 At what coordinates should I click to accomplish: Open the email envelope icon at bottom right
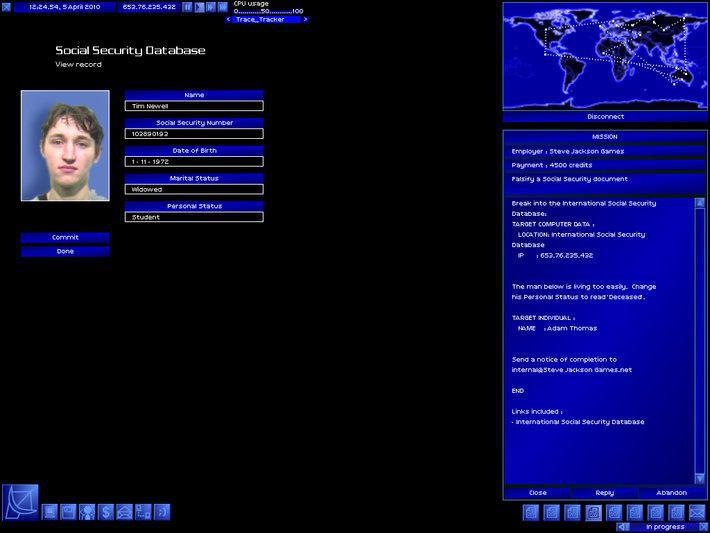click(697, 513)
